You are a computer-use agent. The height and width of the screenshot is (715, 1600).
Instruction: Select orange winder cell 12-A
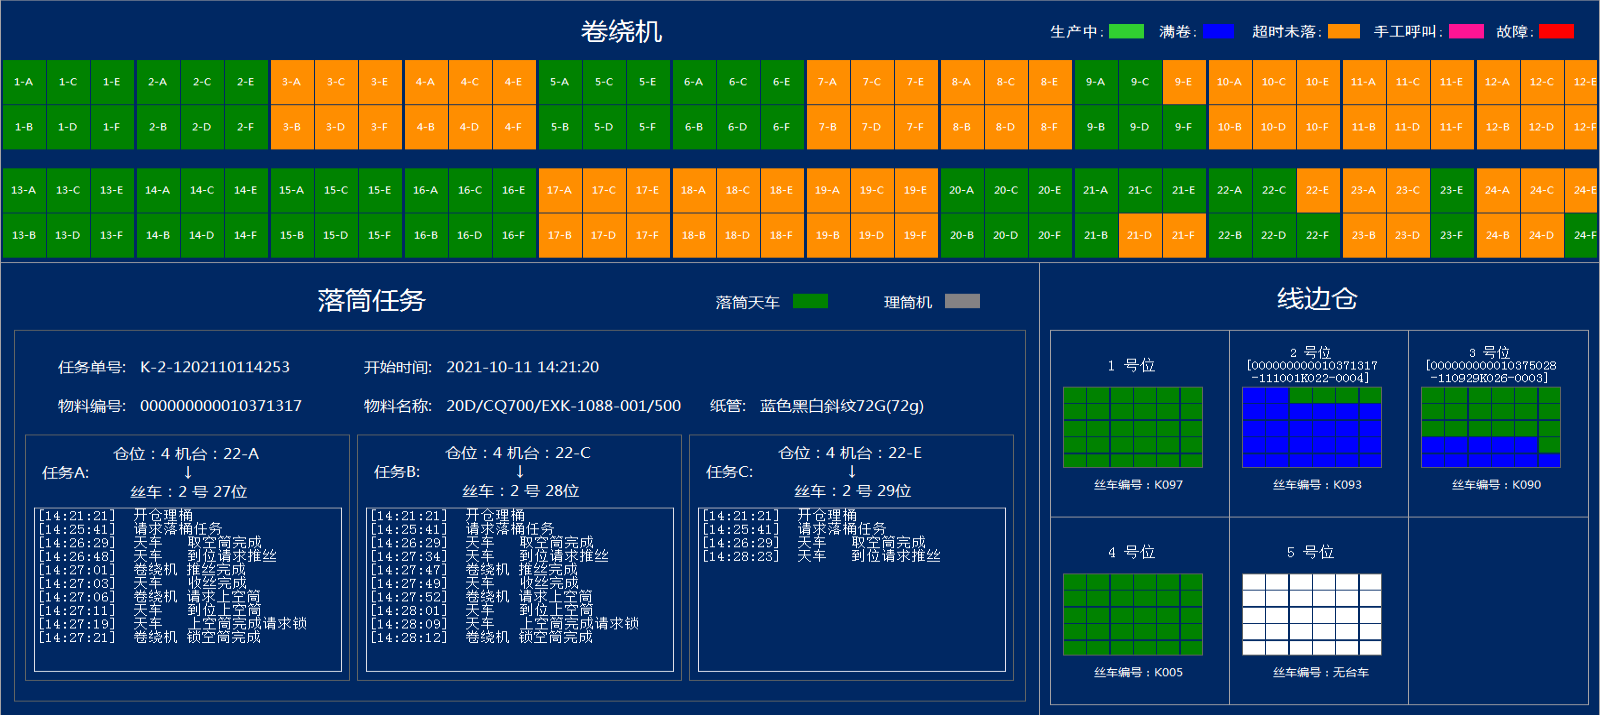pos(1498,82)
